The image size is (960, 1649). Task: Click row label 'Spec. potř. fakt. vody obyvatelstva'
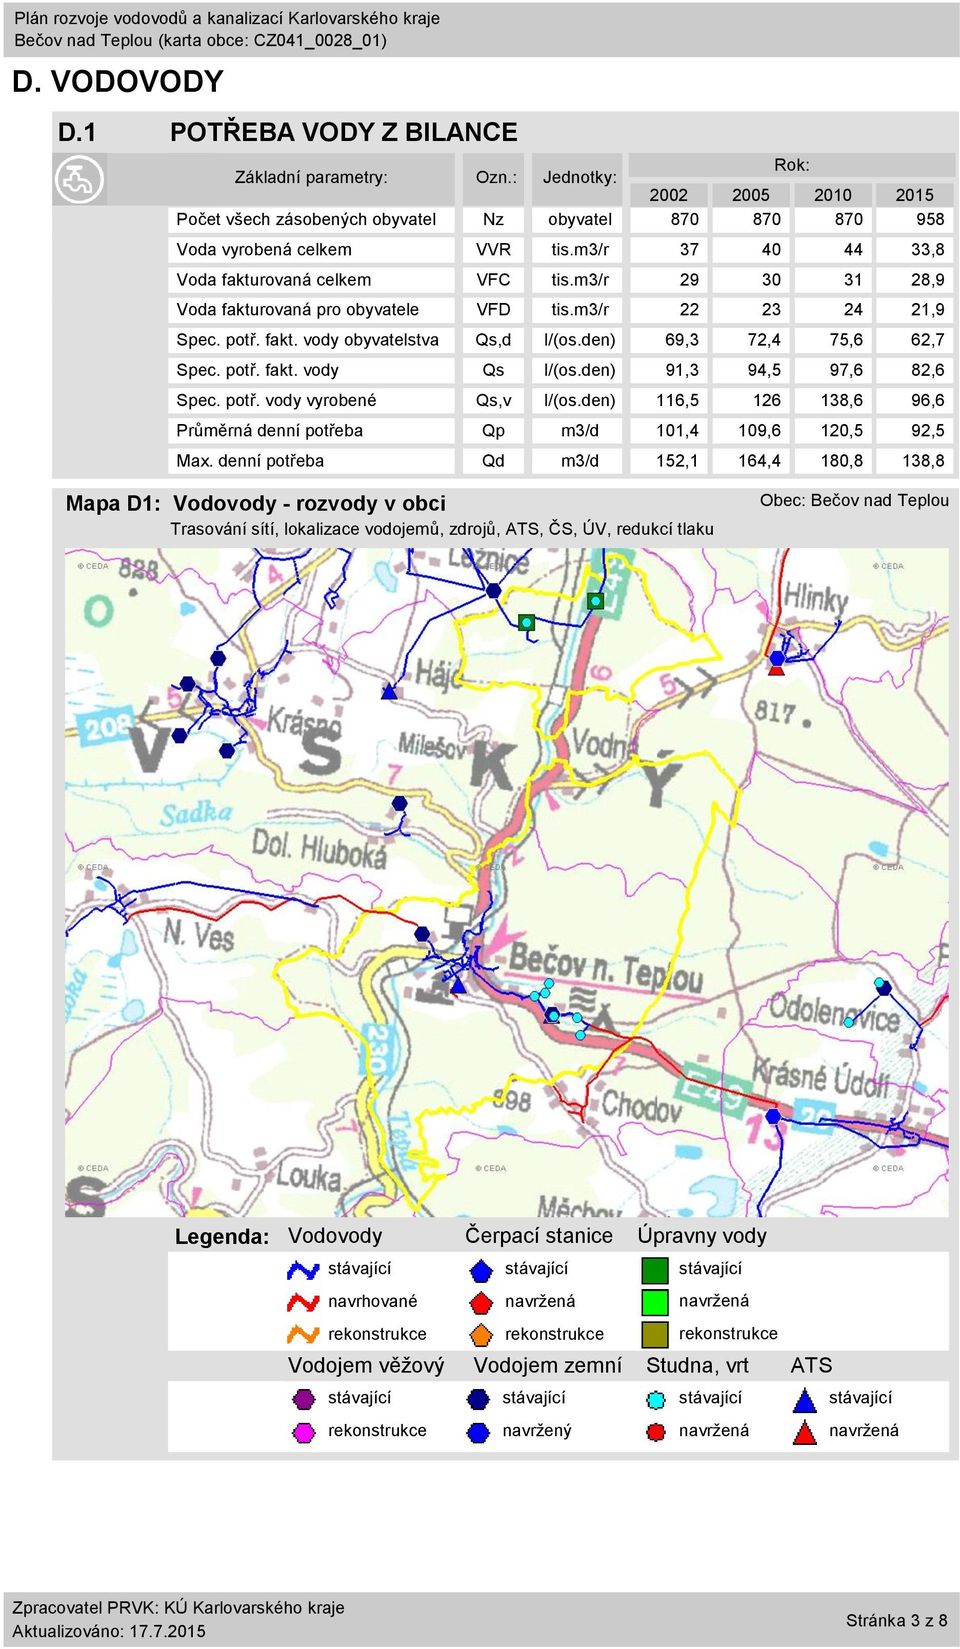(308, 339)
